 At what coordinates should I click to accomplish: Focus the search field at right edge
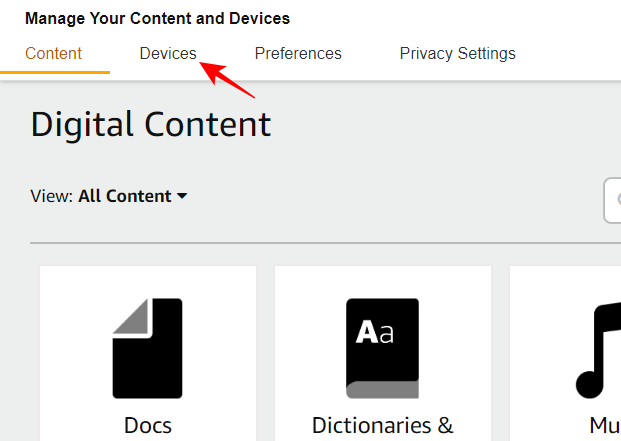pyautogui.click(x=613, y=201)
